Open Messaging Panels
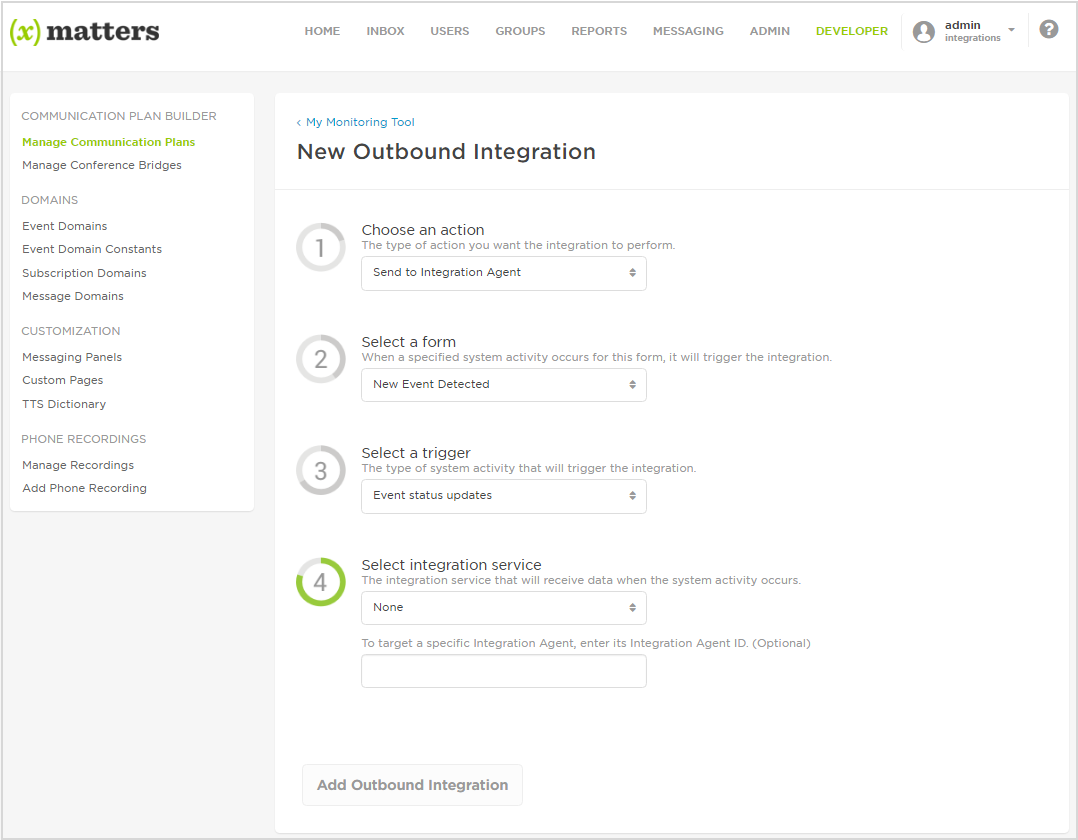Image resolution: width=1078 pixels, height=840 pixels. click(72, 357)
